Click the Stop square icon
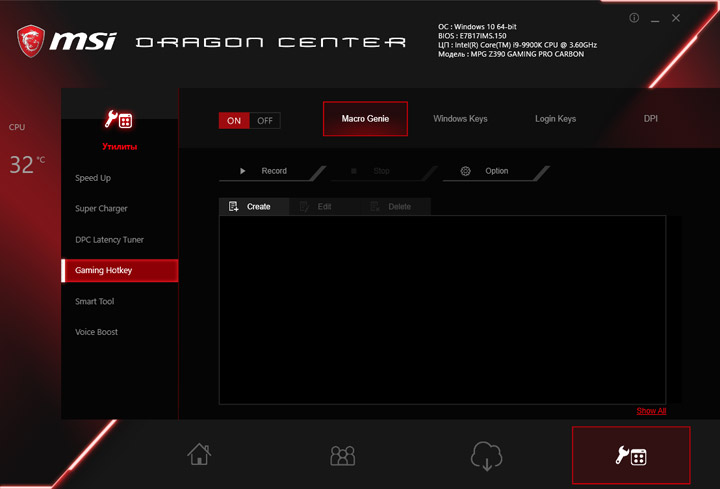The image size is (720, 489). (x=354, y=171)
